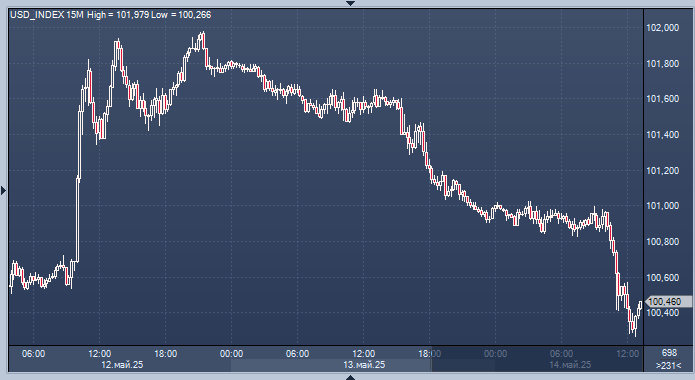Select the dimmed 14.май.25 date label

pos(570,365)
